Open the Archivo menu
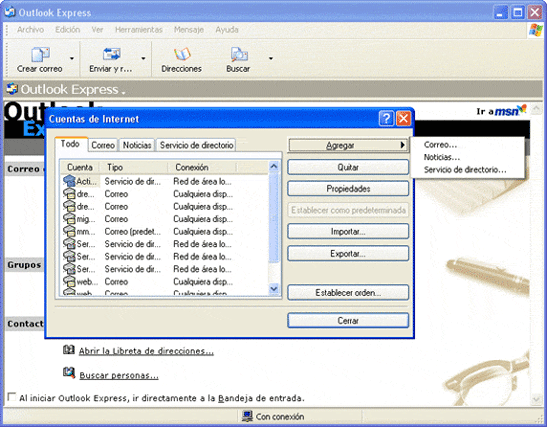Screen dimensions: 547x427 coord(30,30)
